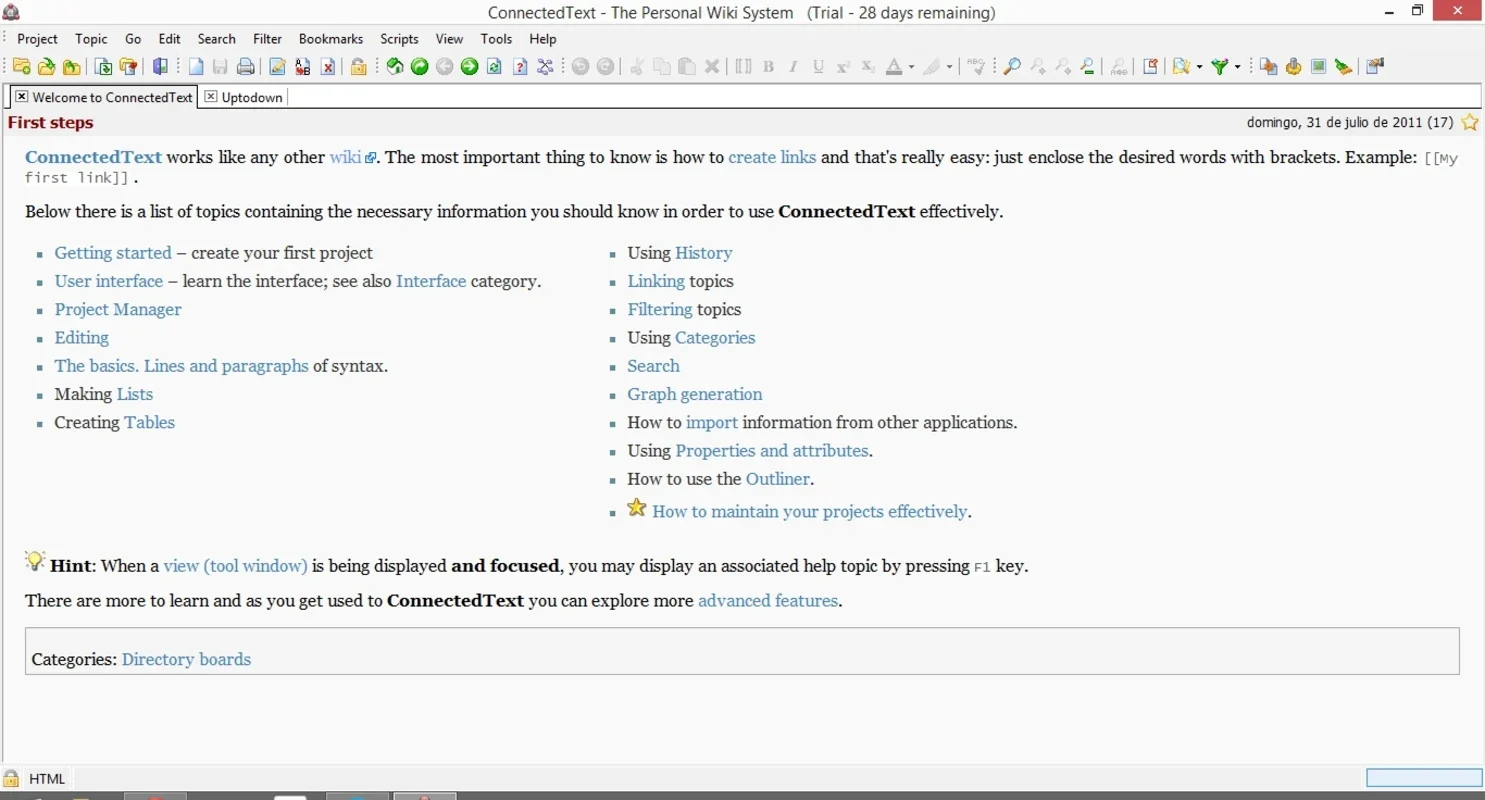Click the note page with red corner icon
The image size is (1485, 800).
tap(1150, 67)
